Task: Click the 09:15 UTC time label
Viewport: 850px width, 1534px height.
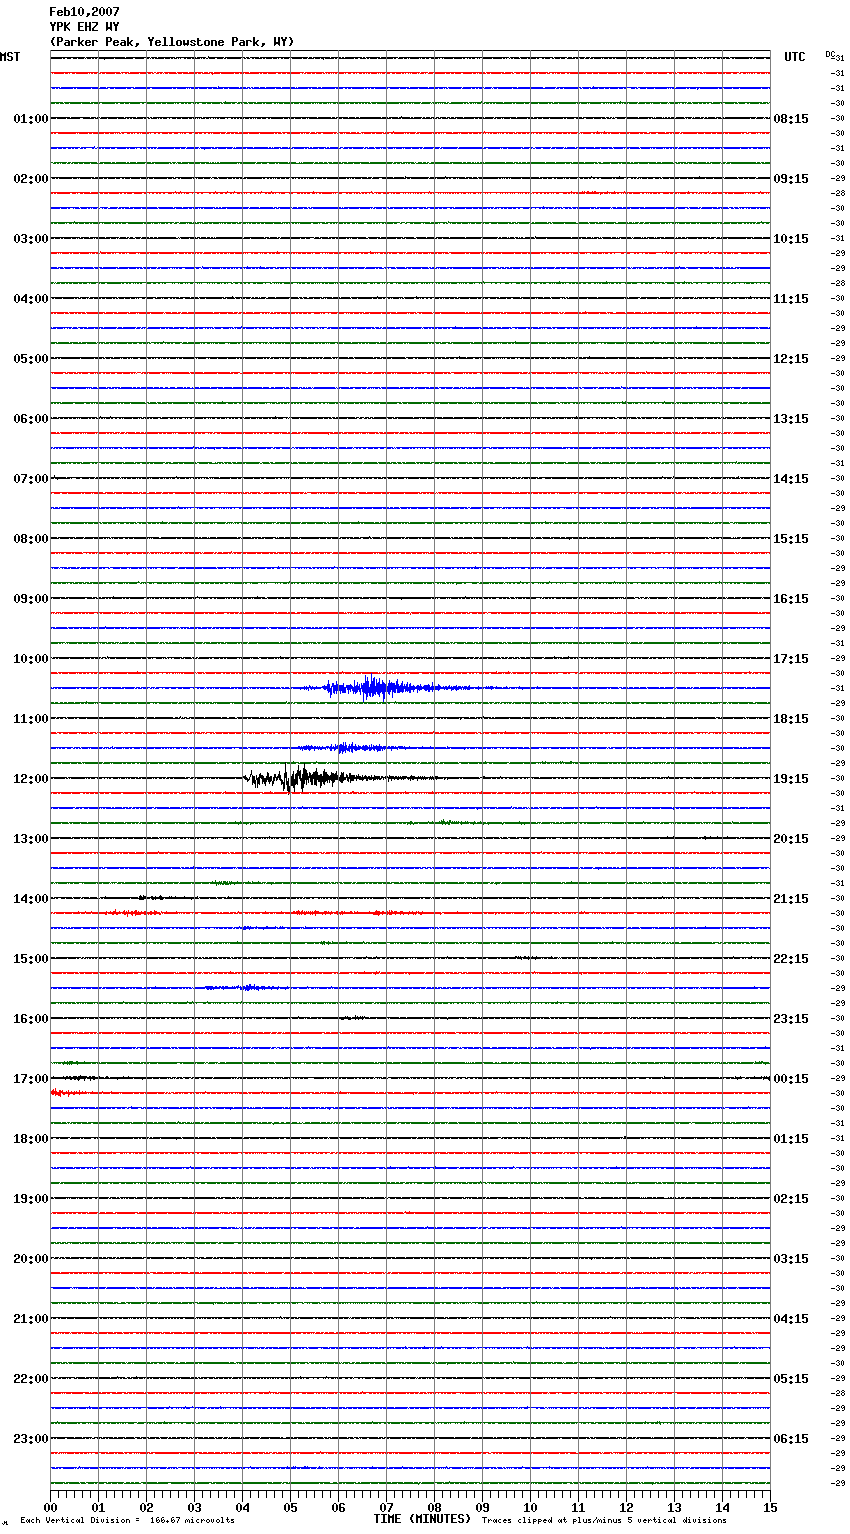Action: coord(791,179)
